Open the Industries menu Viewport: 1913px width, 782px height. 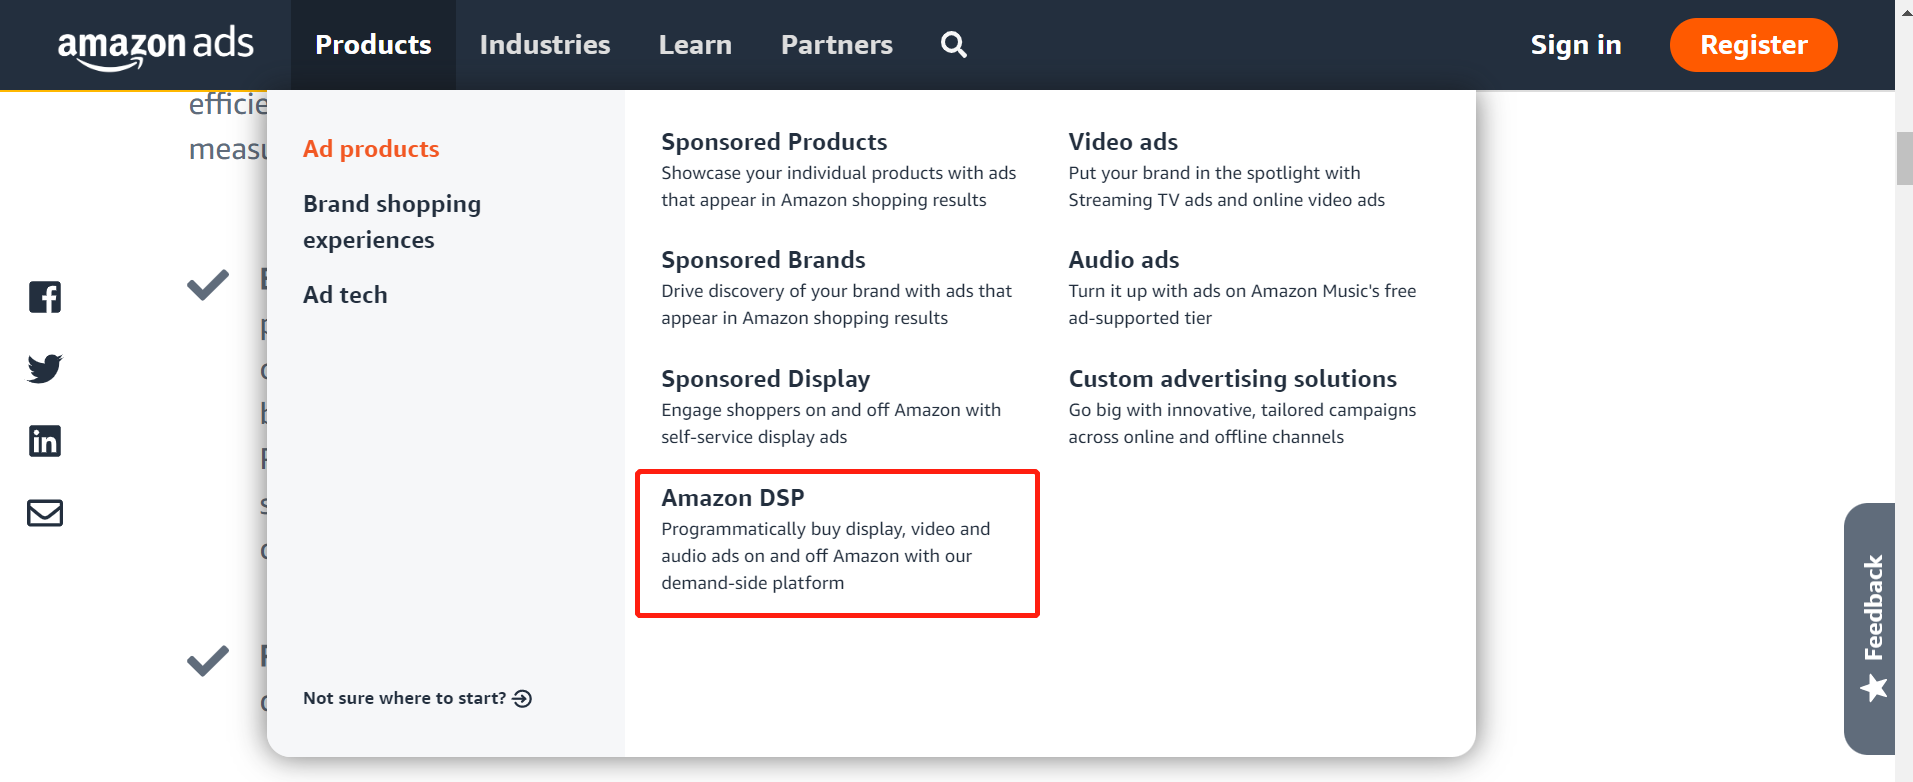[545, 45]
